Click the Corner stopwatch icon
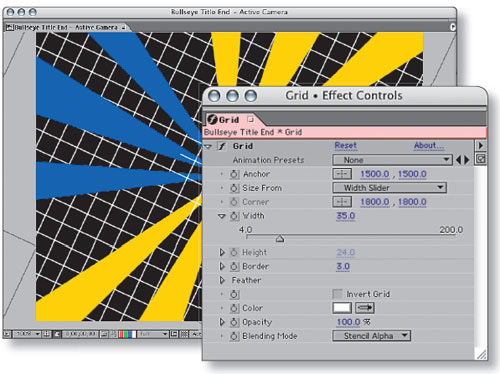 coord(234,202)
